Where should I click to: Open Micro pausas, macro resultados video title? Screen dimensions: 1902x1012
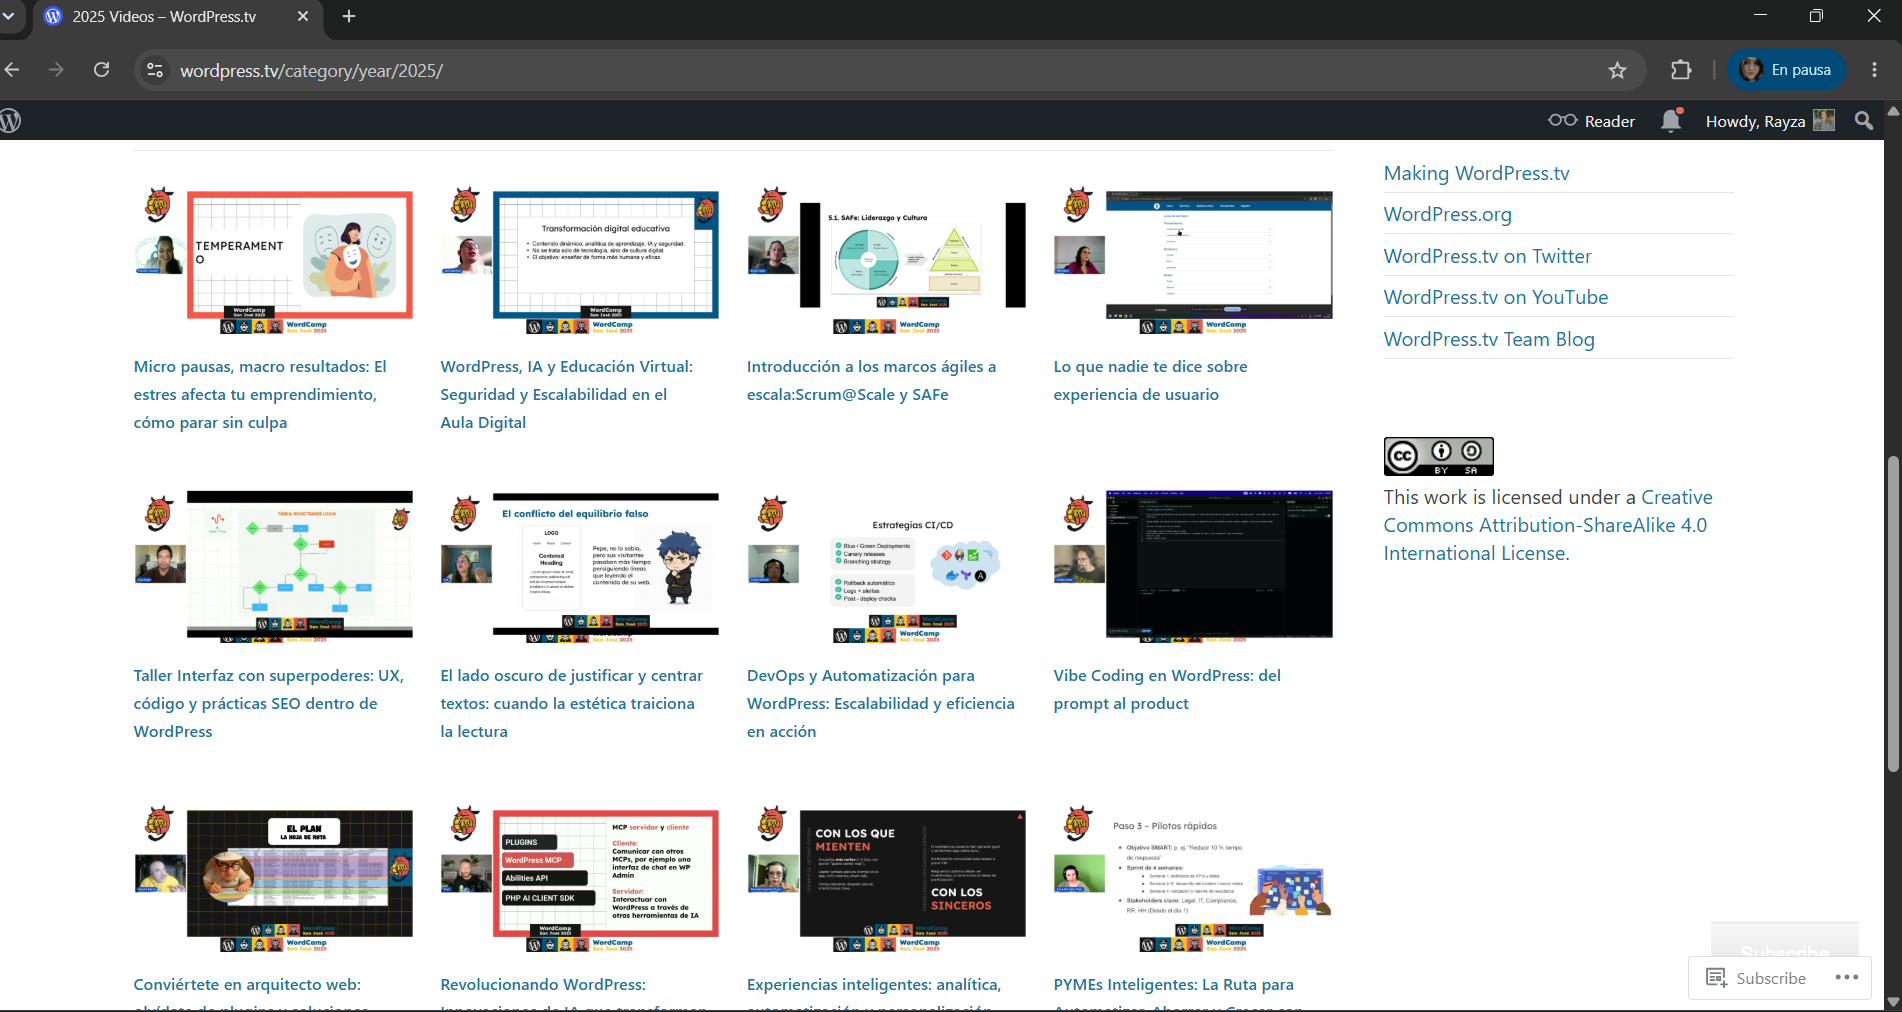tap(260, 394)
